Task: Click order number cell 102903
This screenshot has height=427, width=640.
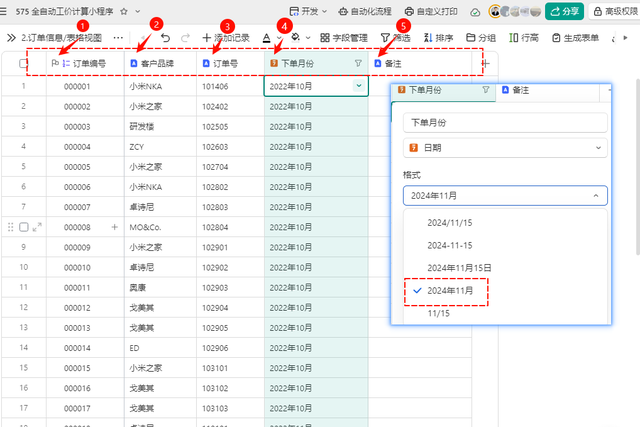Action: click(231, 287)
